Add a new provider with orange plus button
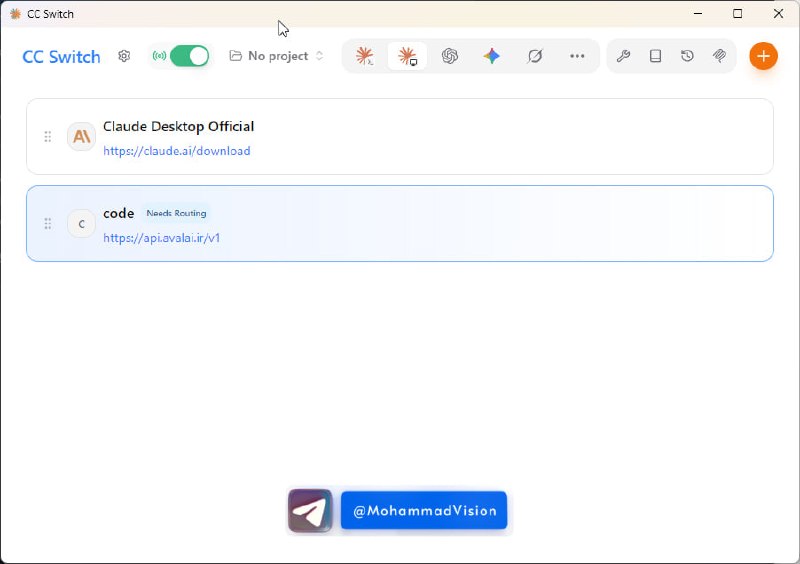Screen dimensions: 800x564 (x=763, y=56)
